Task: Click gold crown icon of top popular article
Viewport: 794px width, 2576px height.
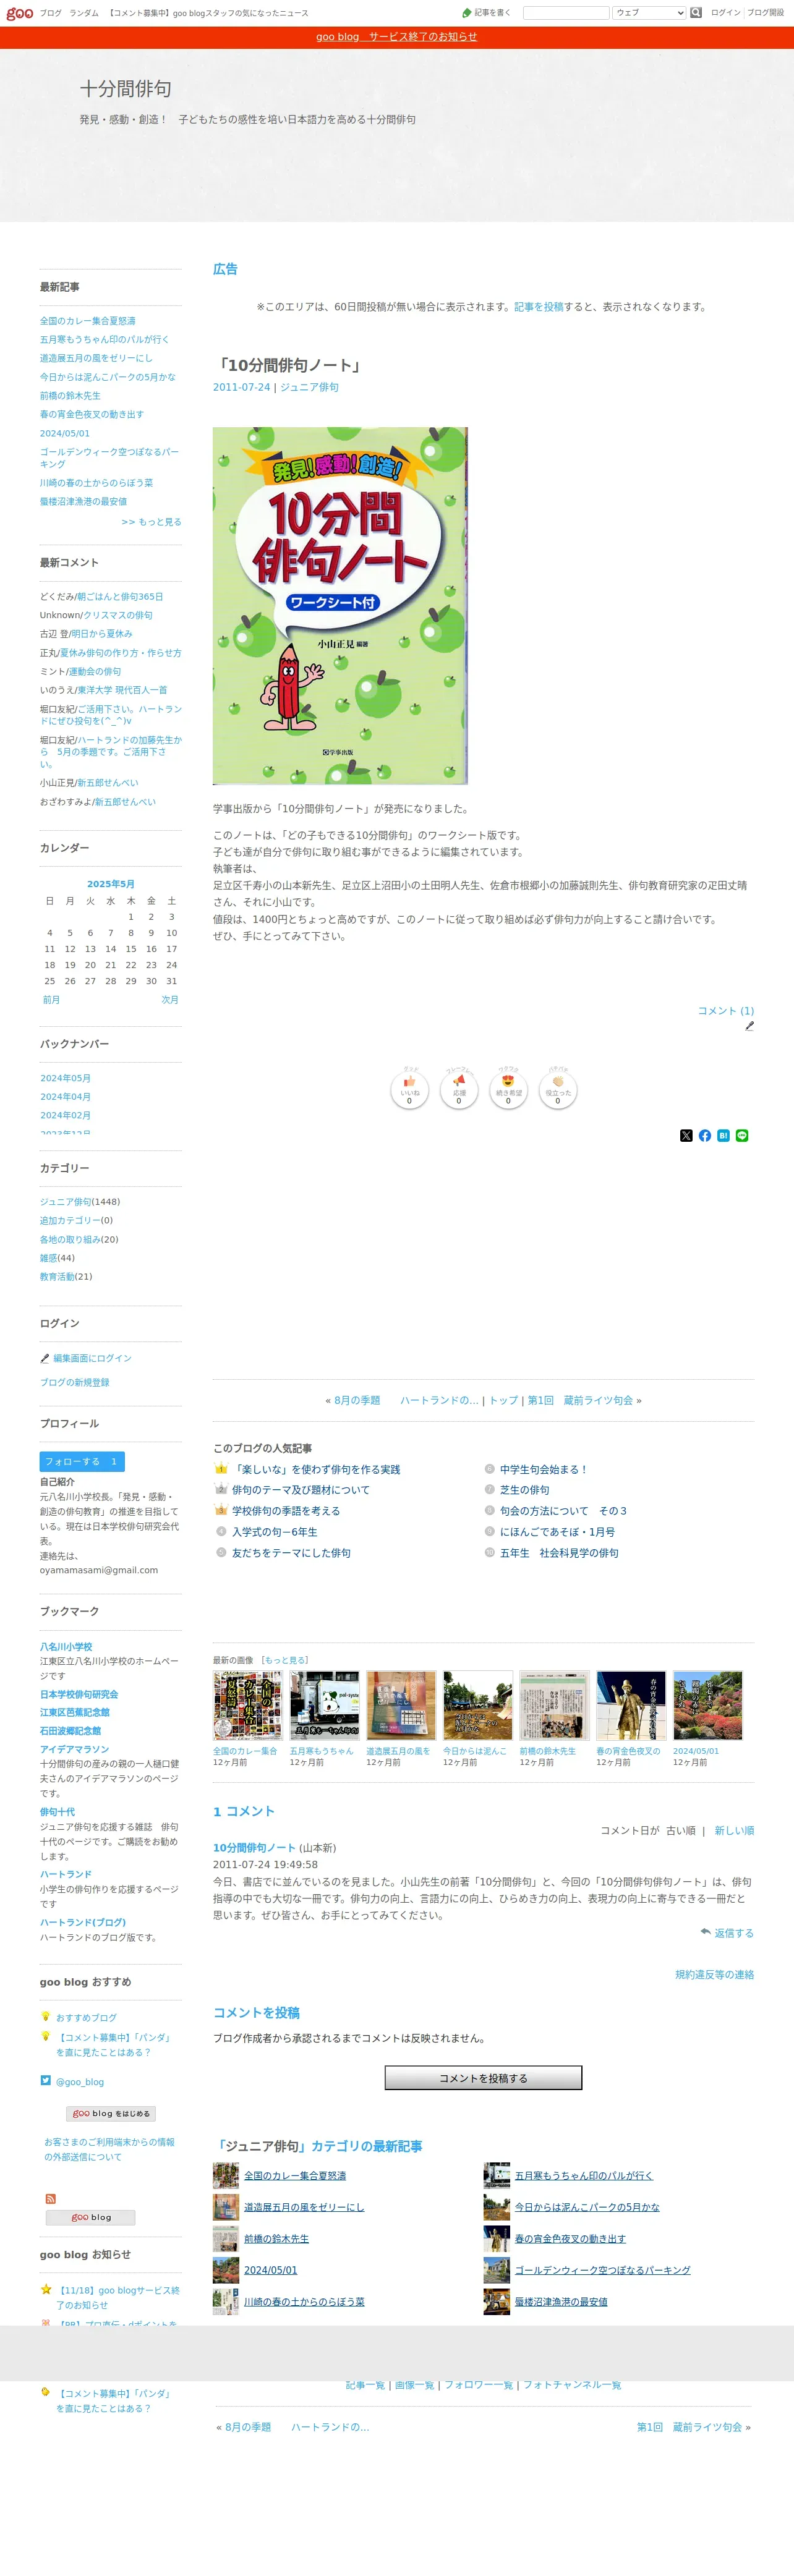Action: pos(221,1469)
